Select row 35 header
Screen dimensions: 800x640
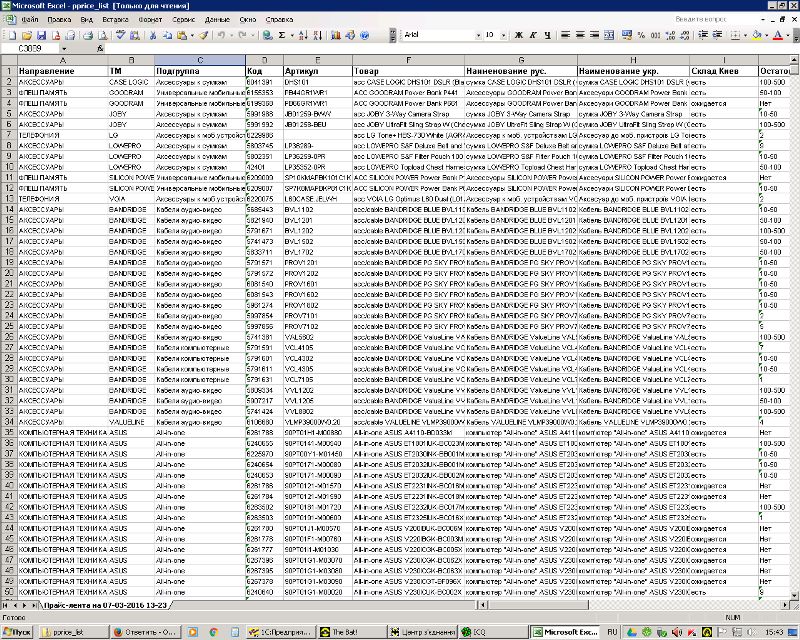tap(9, 433)
